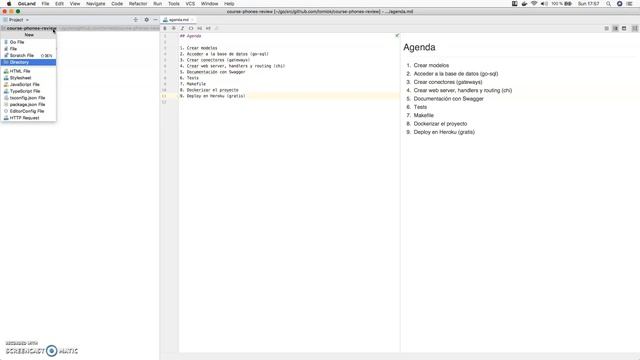
Task: Click the Docker whale menu bar icon
Action: (524, 4)
